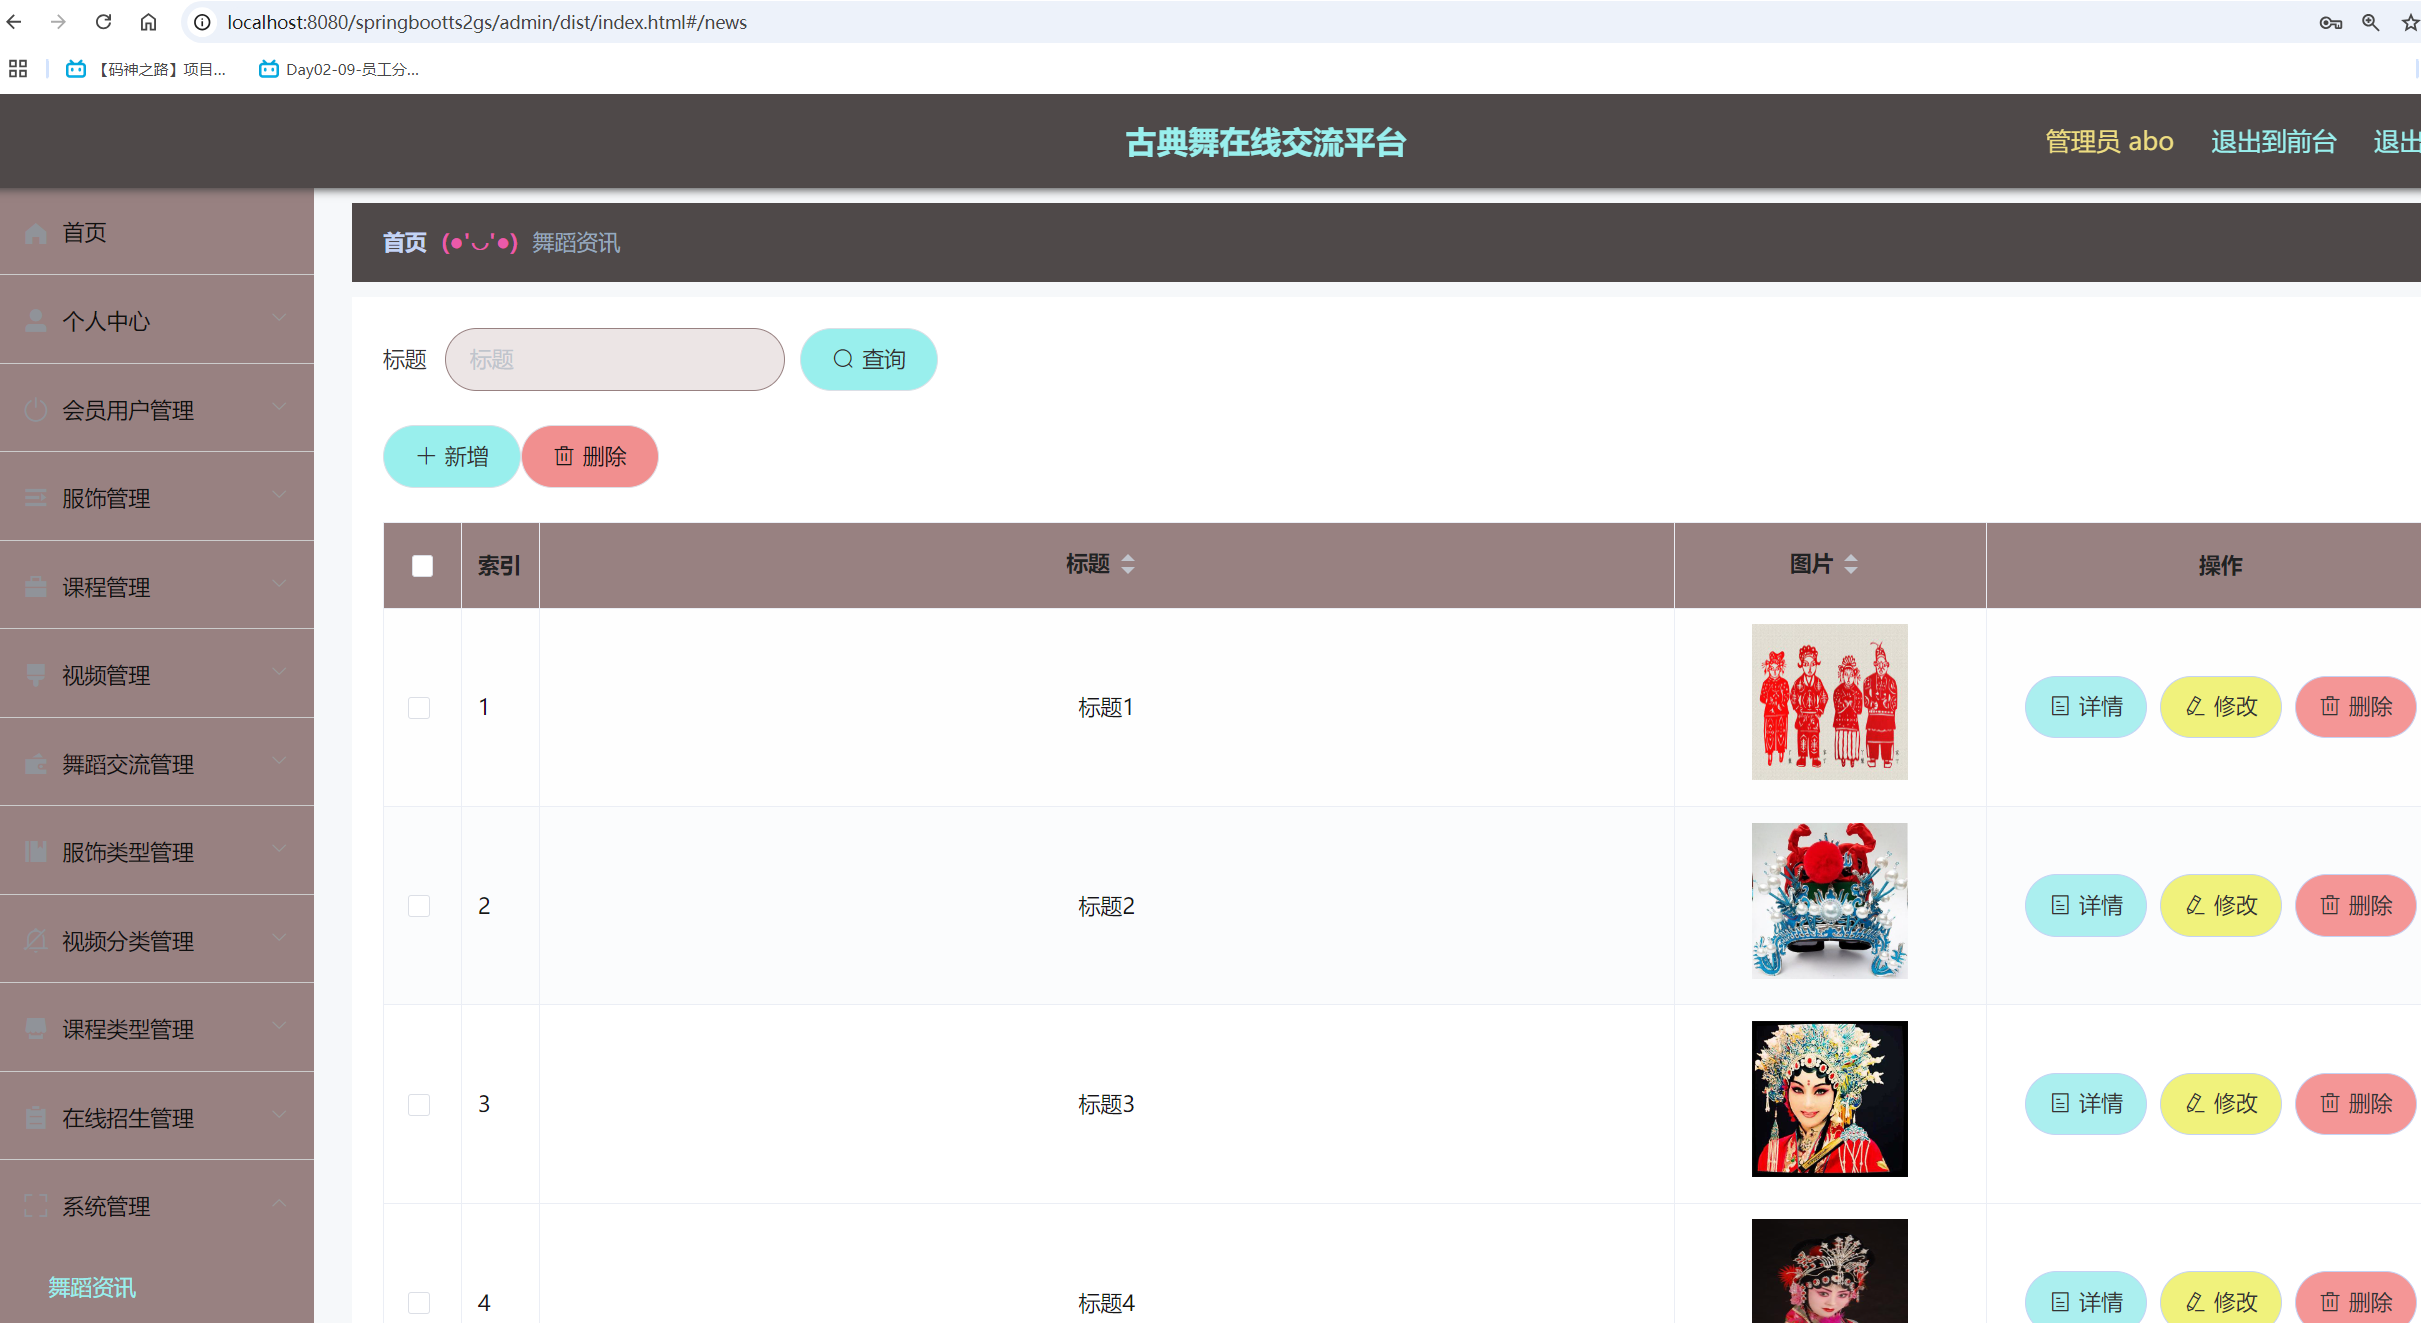Open the 首页 sidebar menu item
The height and width of the screenshot is (1323, 2421).
pos(157,232)
